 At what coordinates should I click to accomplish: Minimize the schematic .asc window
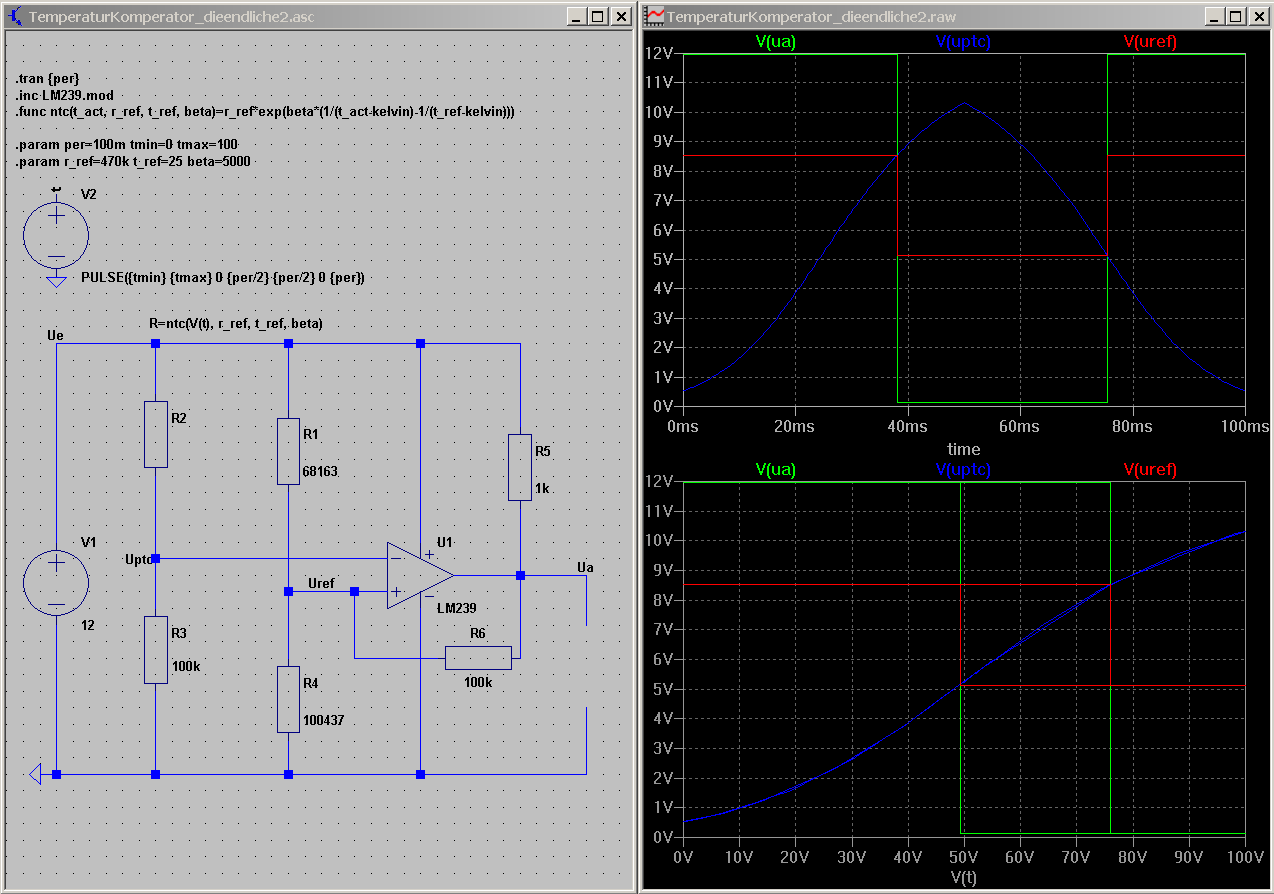pos(577,16)
